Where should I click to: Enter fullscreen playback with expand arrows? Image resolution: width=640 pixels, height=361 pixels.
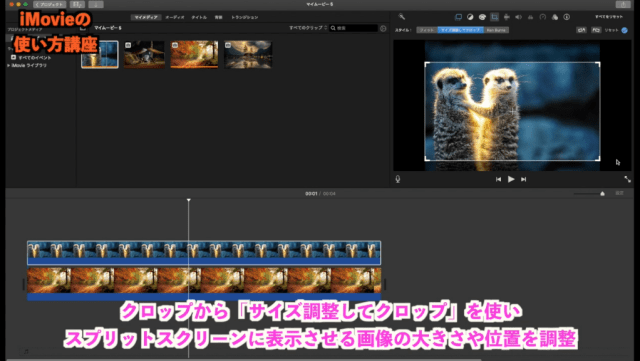(x=627, y=179)
